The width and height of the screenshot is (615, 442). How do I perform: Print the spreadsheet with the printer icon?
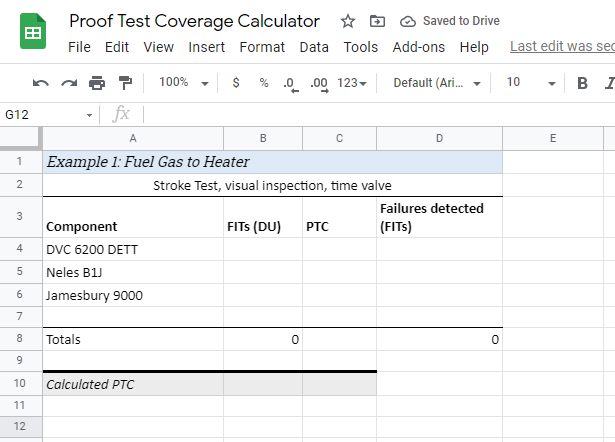(x=97, y=83)
